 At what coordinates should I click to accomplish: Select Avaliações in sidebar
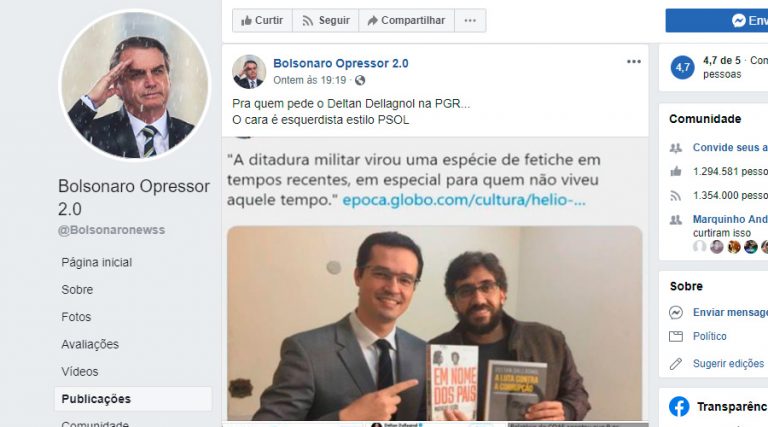(90, 345)
